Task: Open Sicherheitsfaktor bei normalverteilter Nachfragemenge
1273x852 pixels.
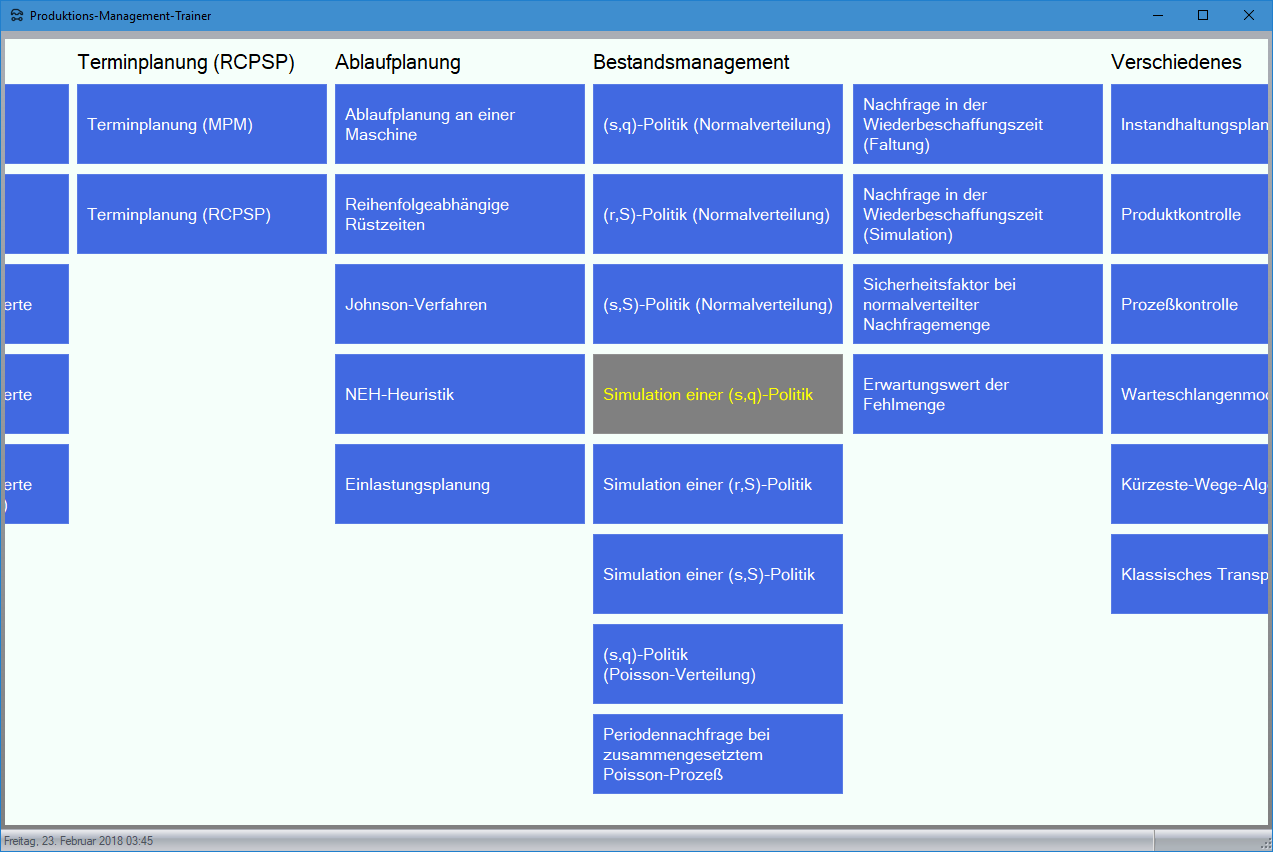Action: (x=977, y=304)
